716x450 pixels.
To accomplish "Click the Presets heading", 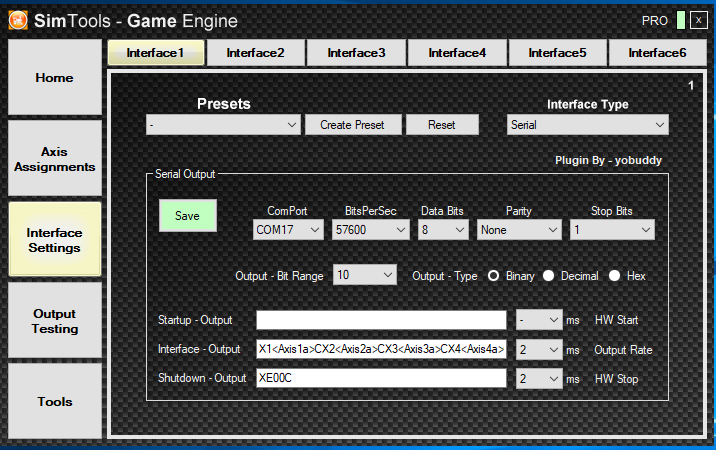I will click(x=224, y=104).
